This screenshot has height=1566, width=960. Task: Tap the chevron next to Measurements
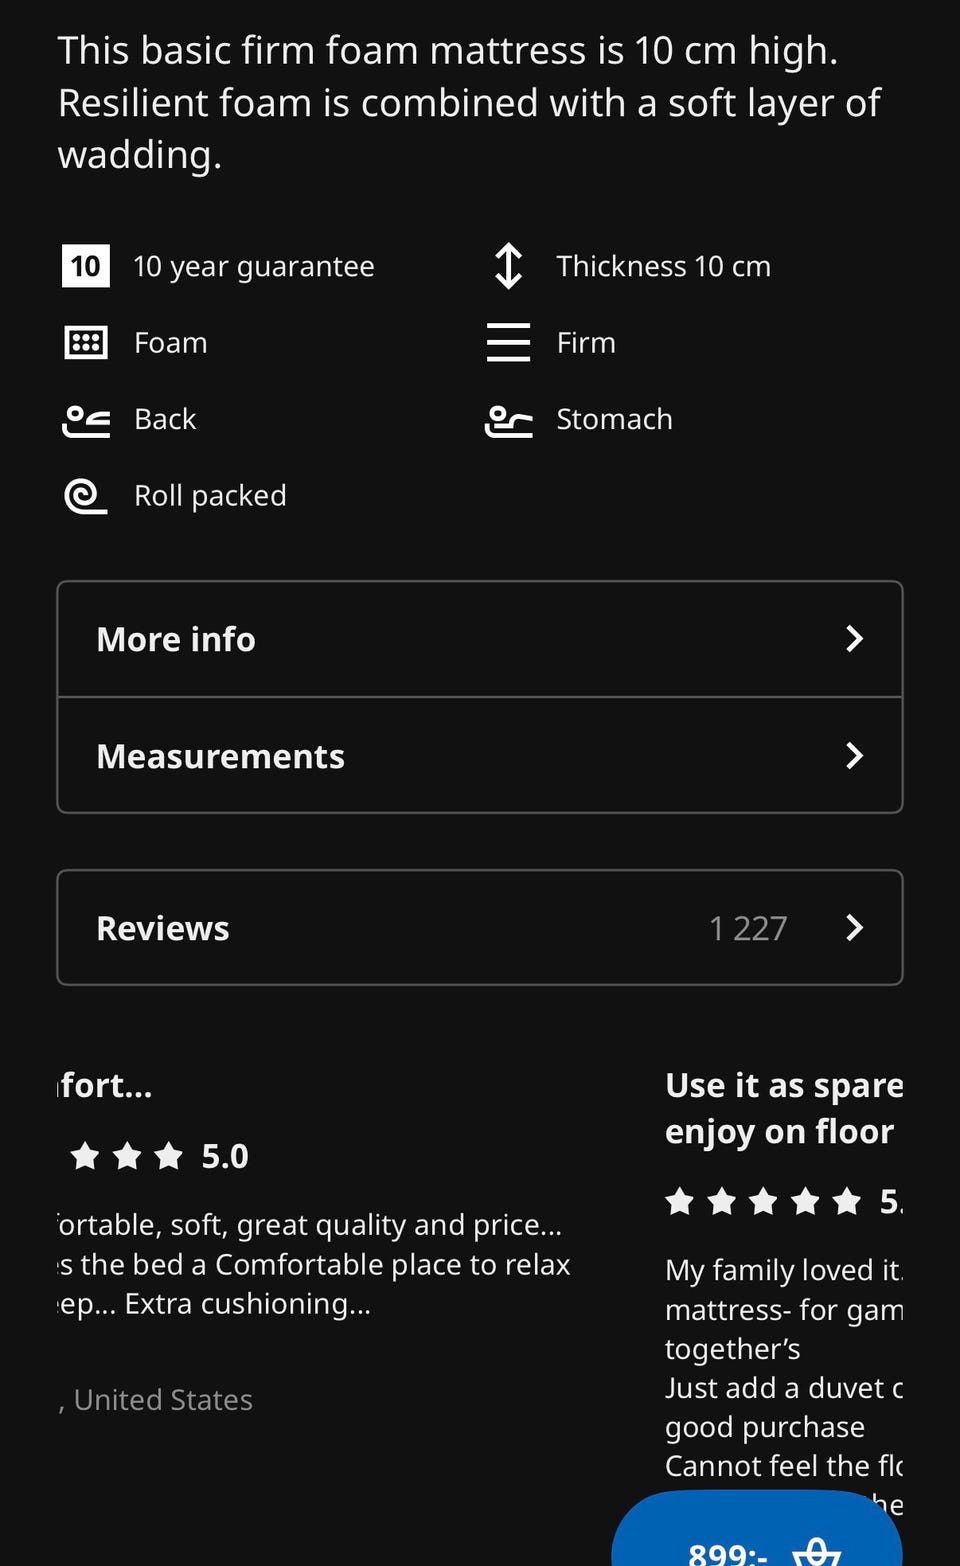(854, 756)
